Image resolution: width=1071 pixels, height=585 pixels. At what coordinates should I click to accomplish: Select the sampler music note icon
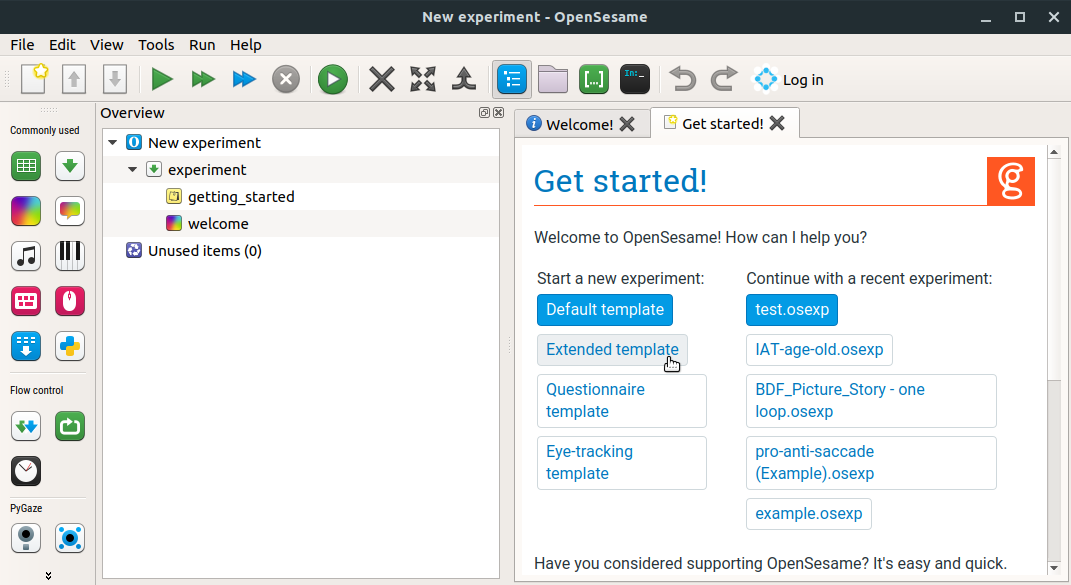click(x=26, y=256)
